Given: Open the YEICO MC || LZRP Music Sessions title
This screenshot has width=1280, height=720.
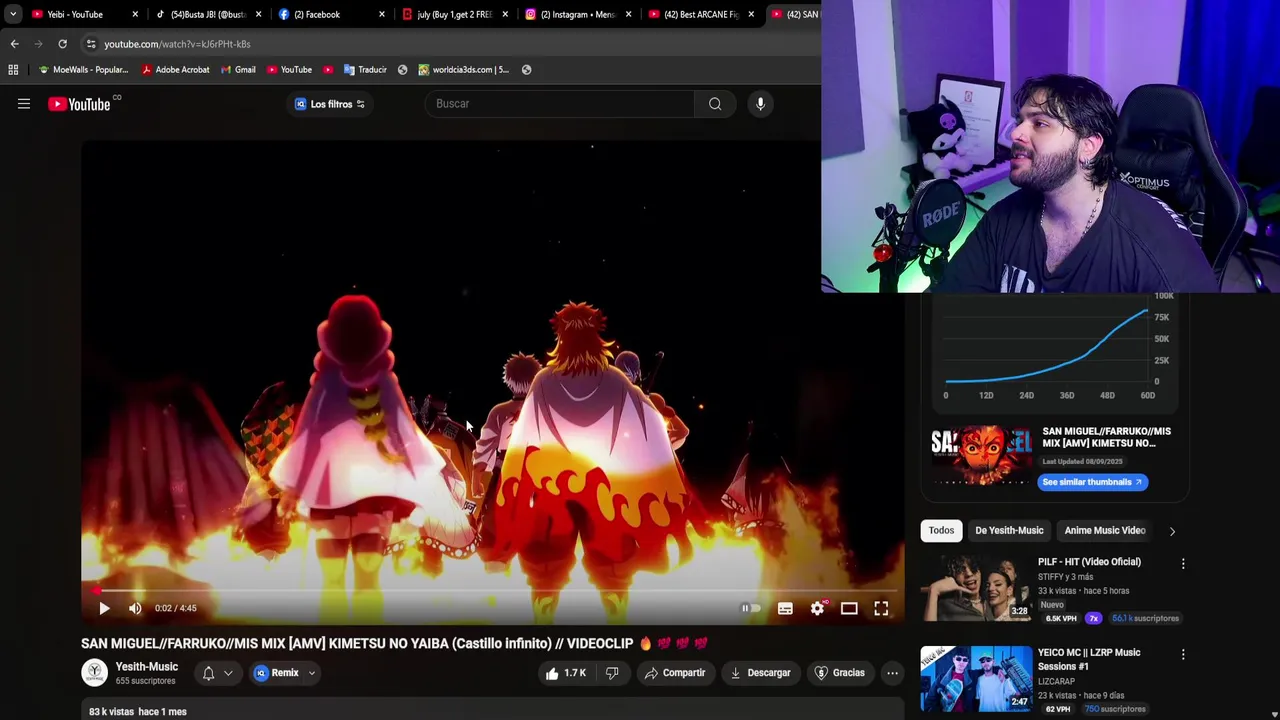Looking at the screenshot, I should (x=1089, y=659).
